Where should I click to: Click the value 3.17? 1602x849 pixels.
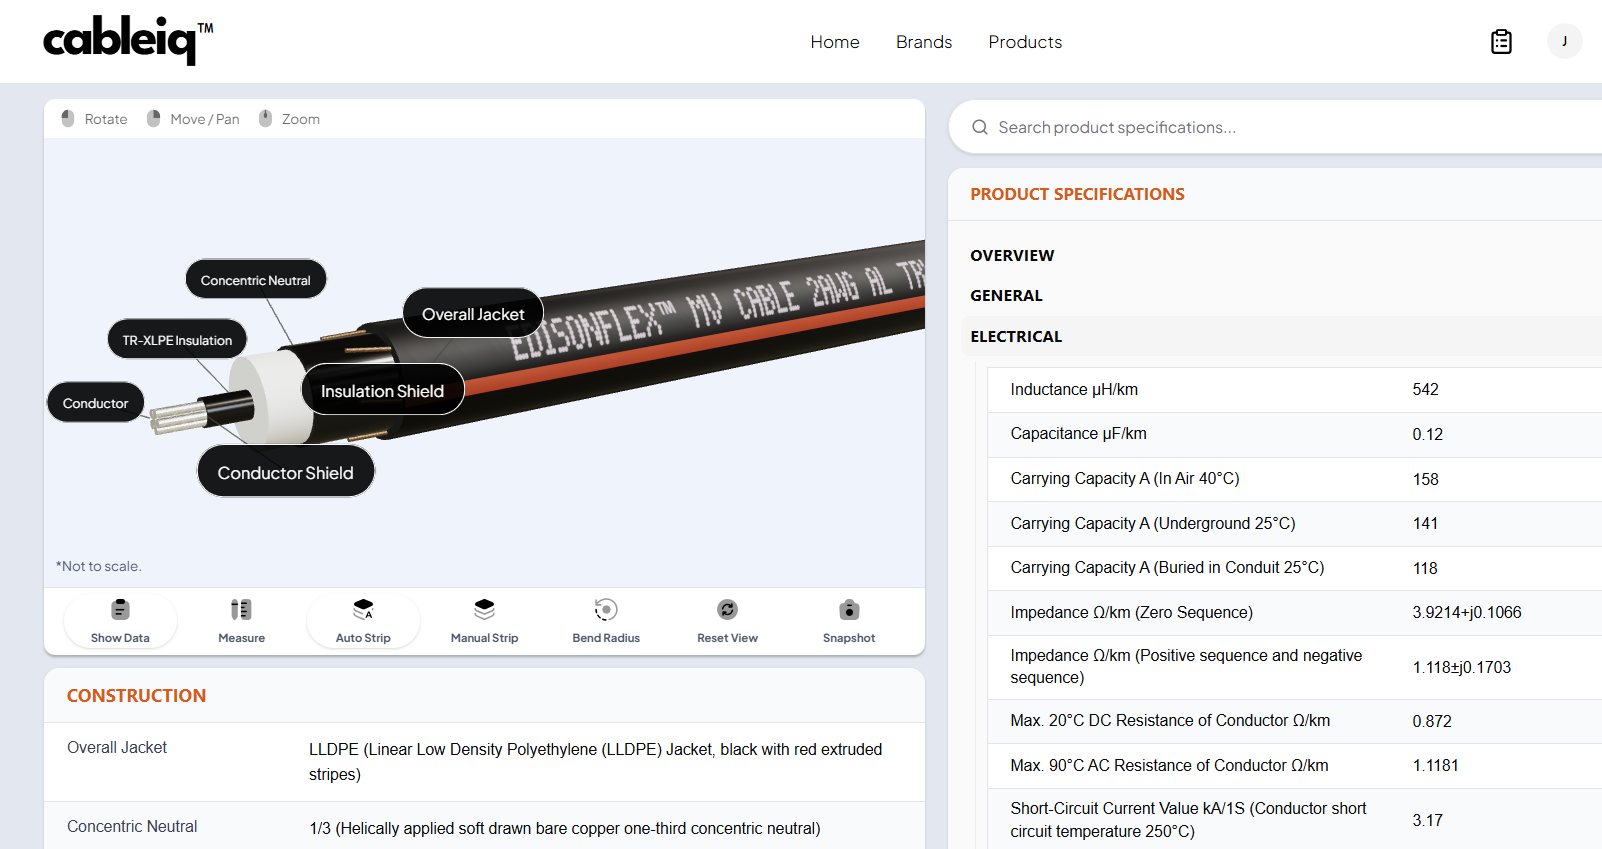pos(1427,820)
